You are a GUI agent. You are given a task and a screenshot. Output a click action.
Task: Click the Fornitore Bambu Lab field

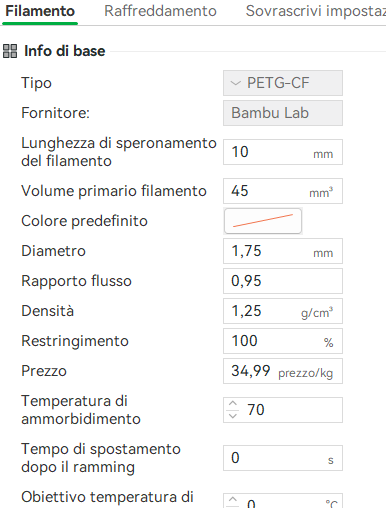[x=283, y=113]
